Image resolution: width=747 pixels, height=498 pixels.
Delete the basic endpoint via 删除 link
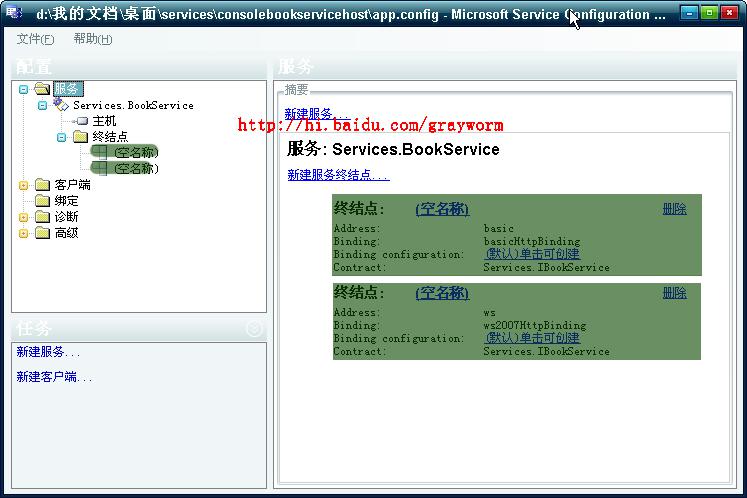point(675,209)
